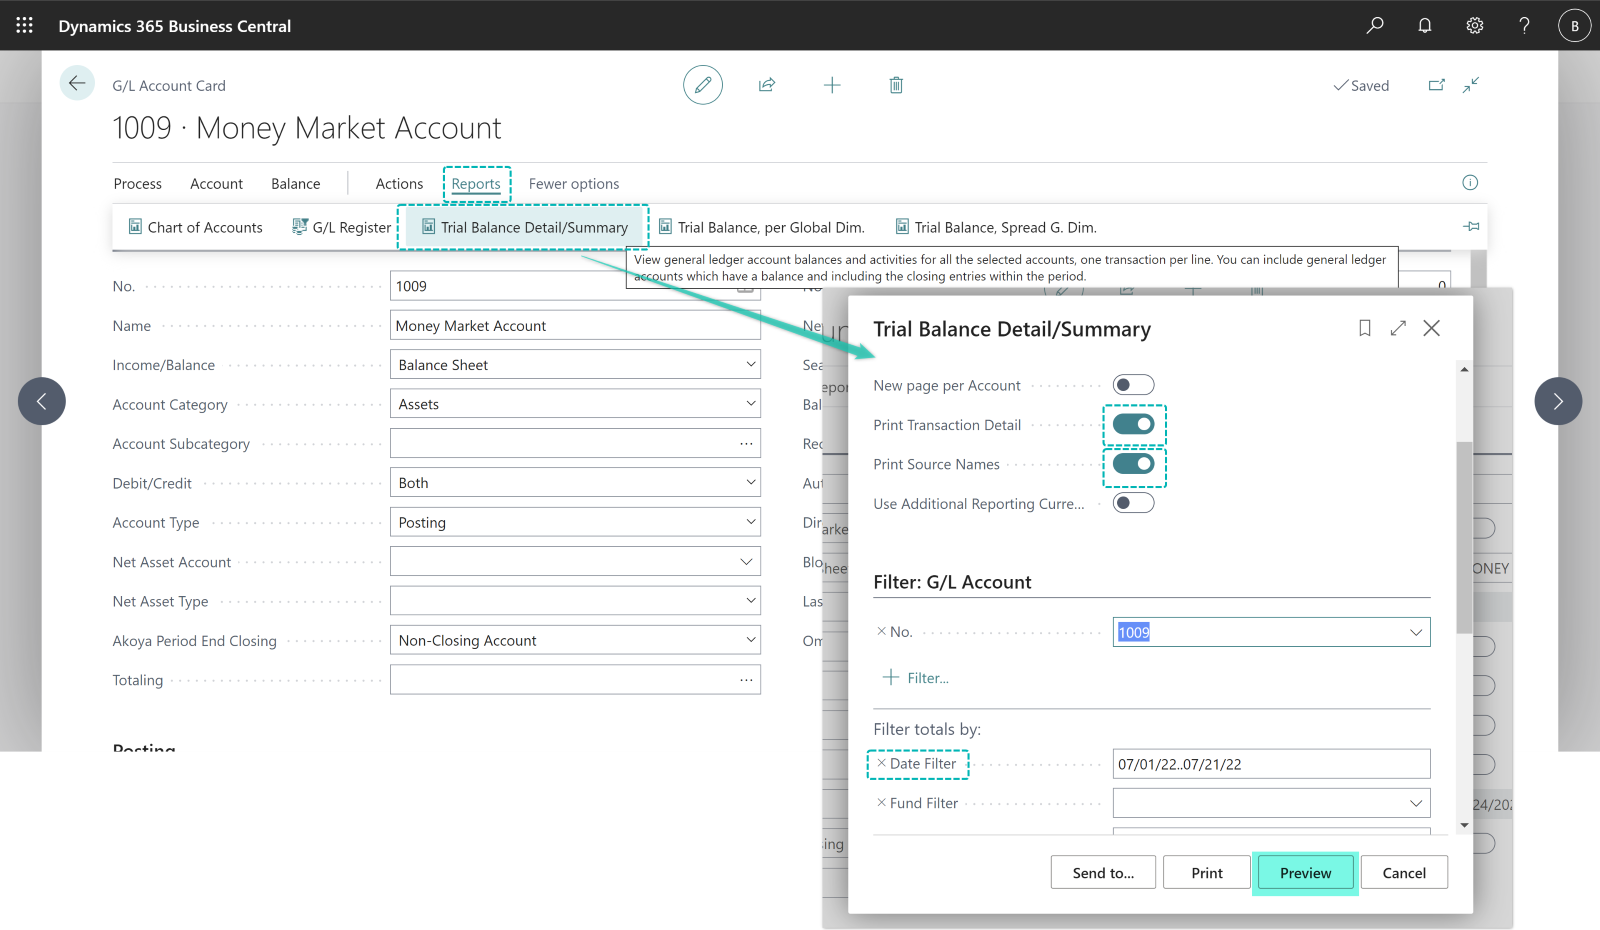Create a new record with the plus icon
This screenshot has height=930, width=1600.
[x=832, y=85]
